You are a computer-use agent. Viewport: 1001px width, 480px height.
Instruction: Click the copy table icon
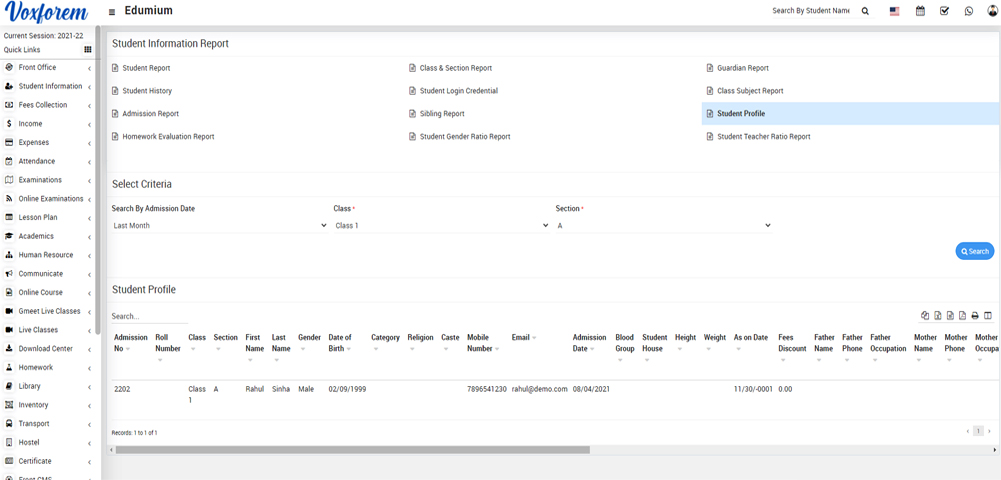925,316
